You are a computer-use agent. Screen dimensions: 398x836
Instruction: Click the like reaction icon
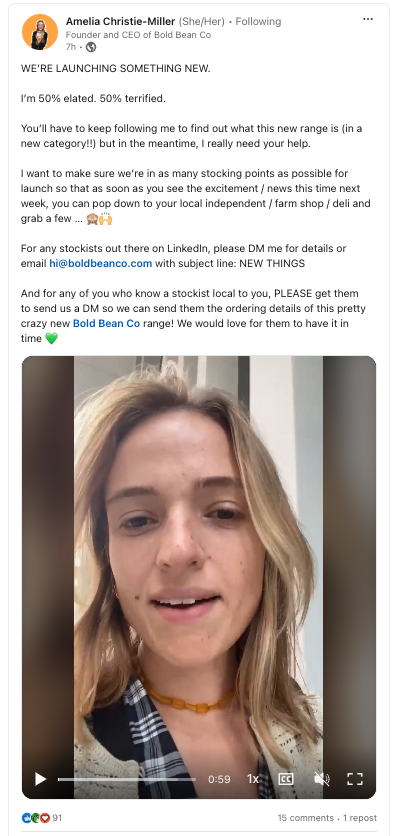[x=26, y=817]
